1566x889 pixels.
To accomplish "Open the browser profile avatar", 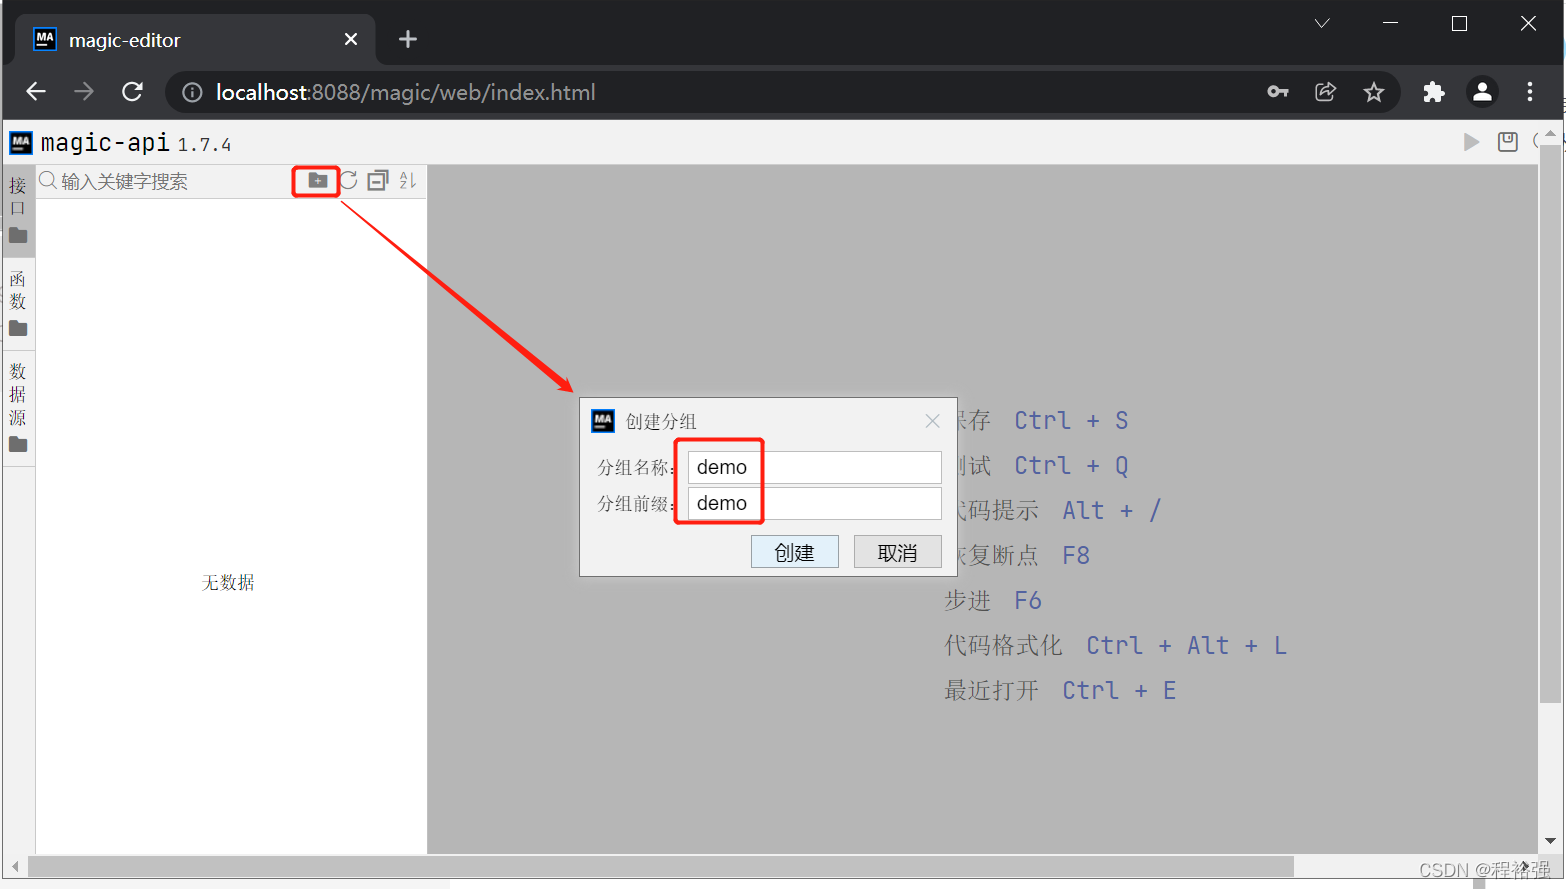I will [x=1482, y=92].
